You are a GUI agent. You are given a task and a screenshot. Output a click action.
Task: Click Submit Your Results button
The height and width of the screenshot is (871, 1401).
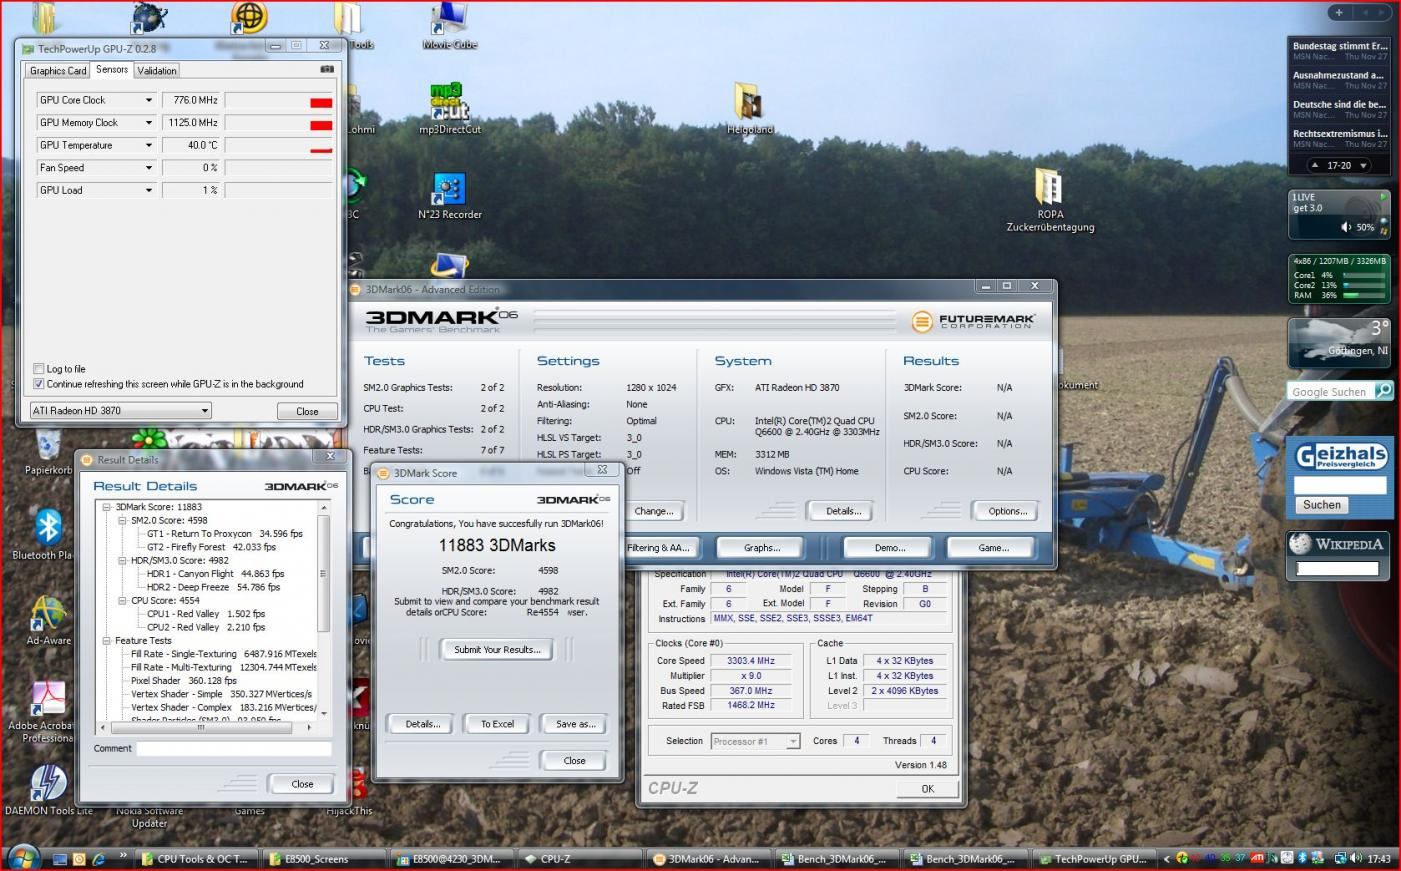pos(497,650)
